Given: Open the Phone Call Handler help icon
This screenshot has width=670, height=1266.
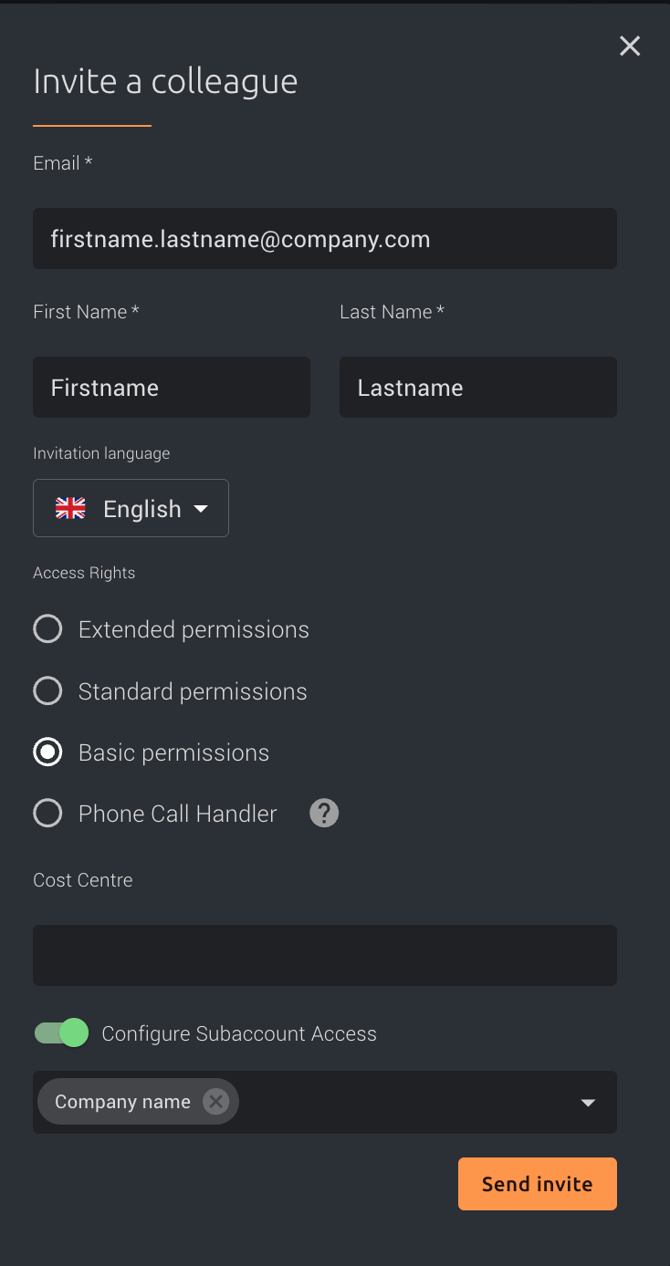Looking at the screenshot, I should point(324,813).
